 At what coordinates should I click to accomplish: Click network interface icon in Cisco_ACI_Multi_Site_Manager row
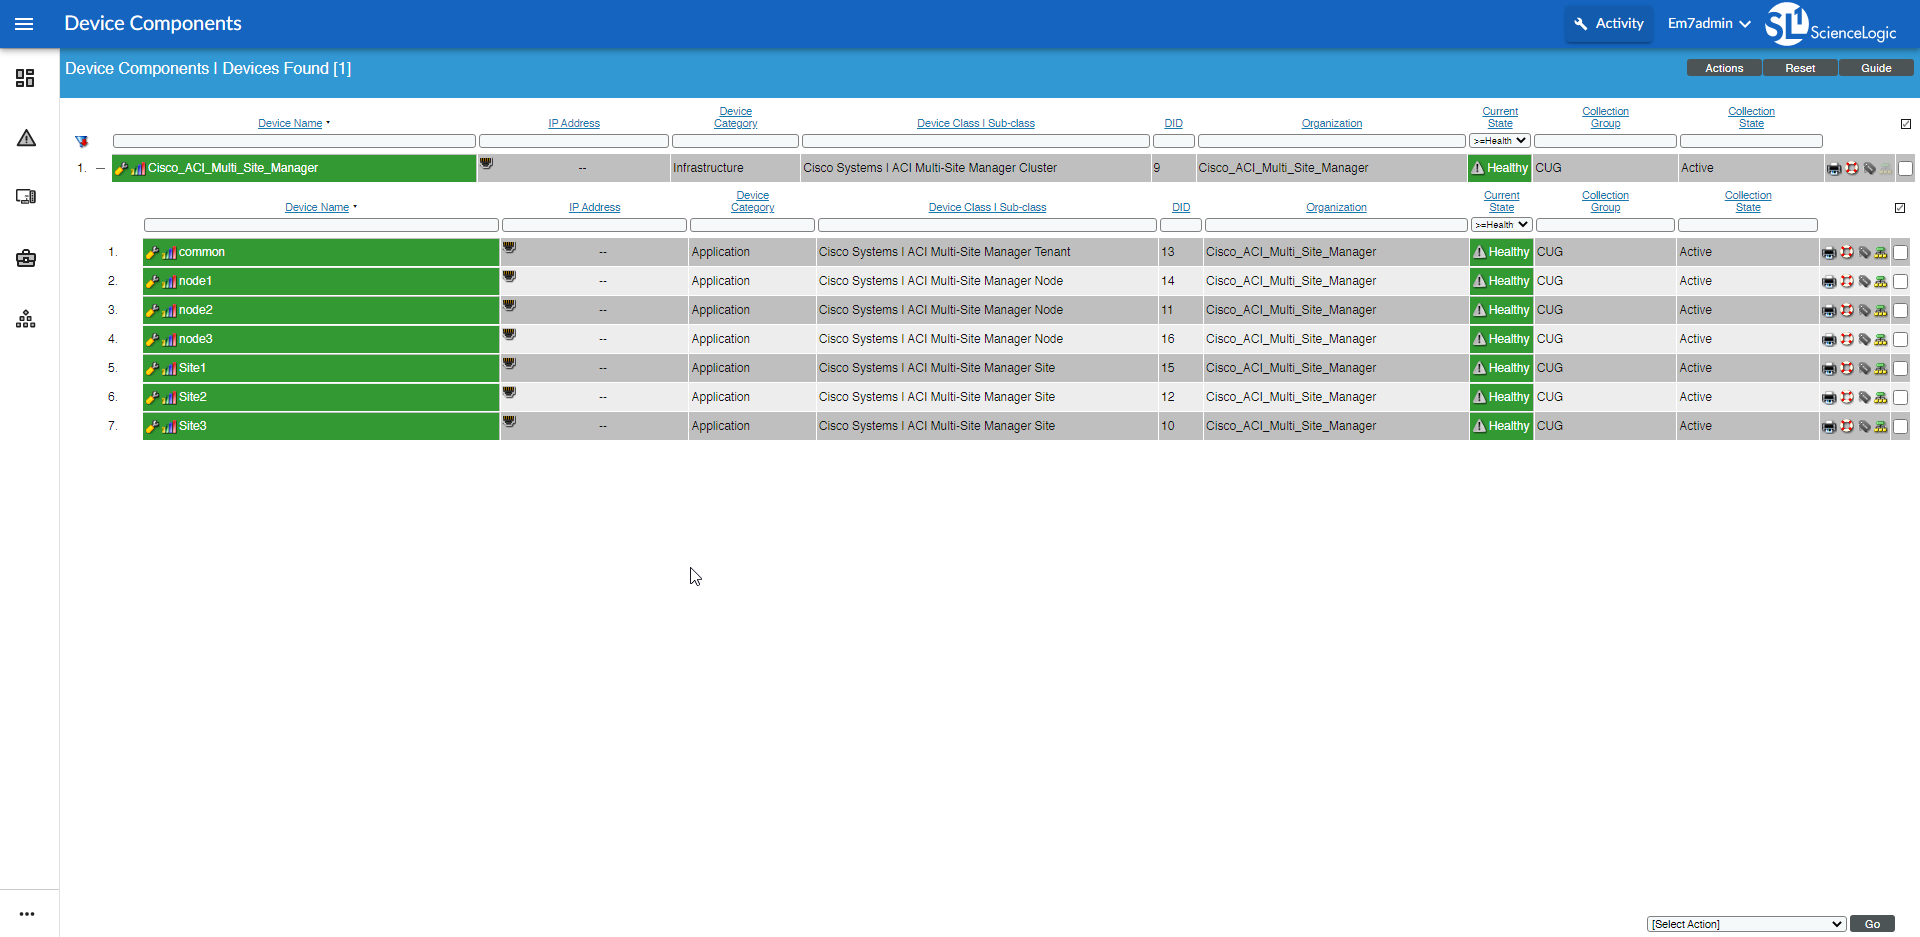pyautogui.click(x=486, y=163)
